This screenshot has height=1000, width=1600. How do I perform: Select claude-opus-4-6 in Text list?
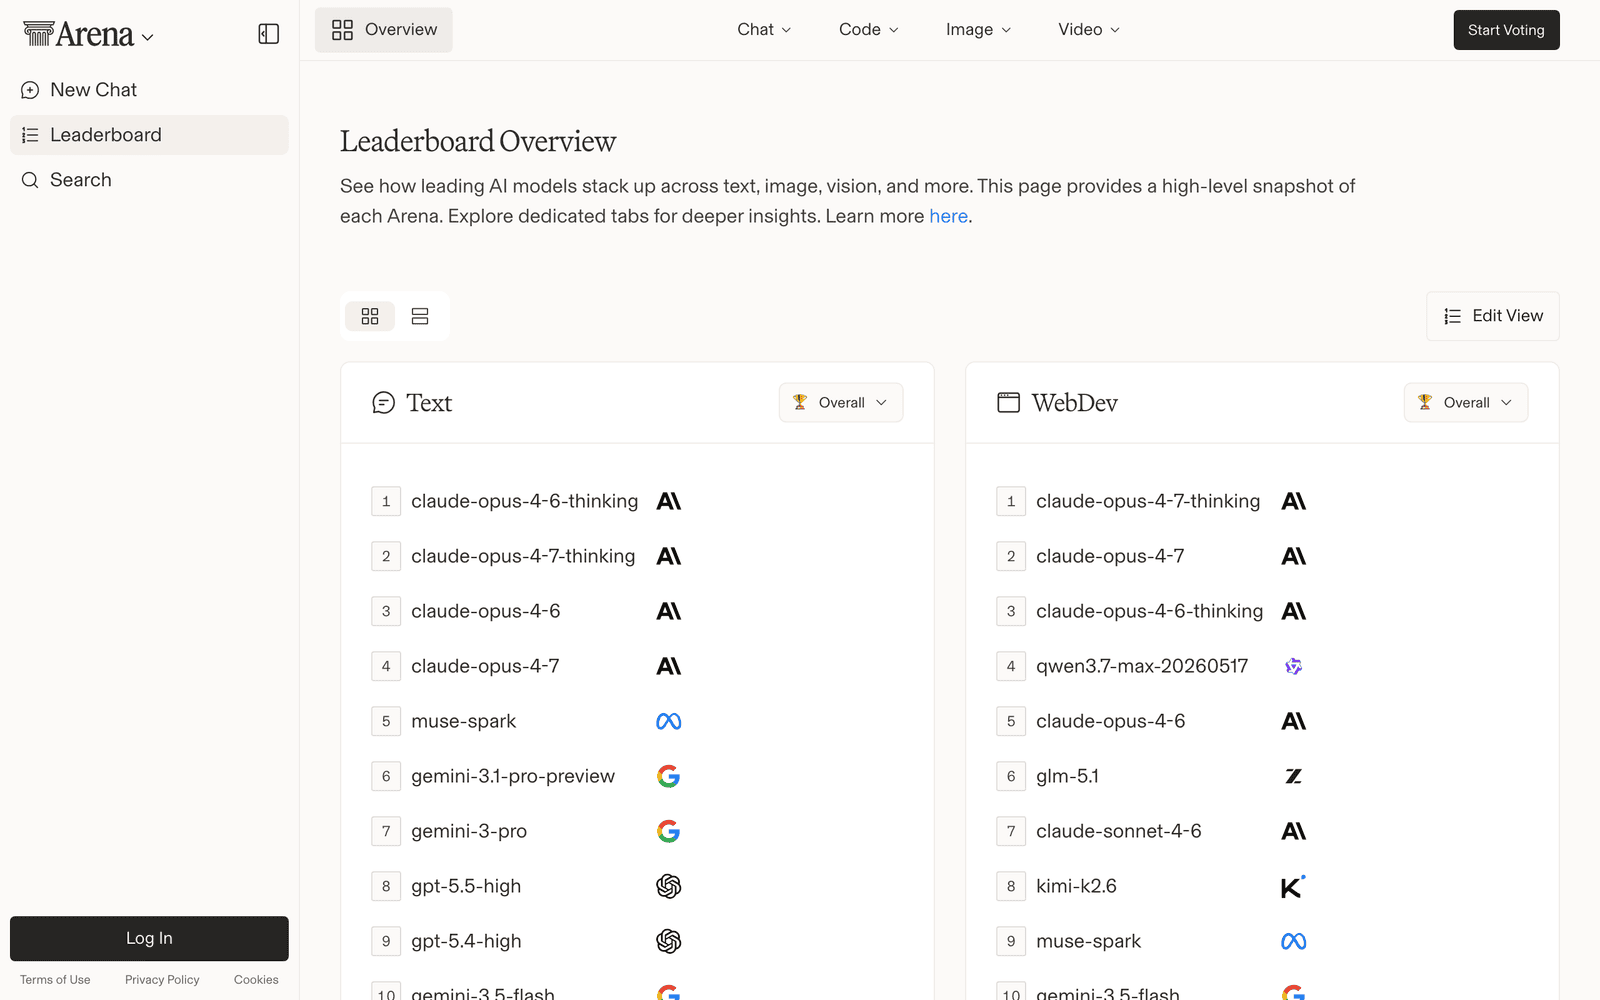(x=485, y=611)
